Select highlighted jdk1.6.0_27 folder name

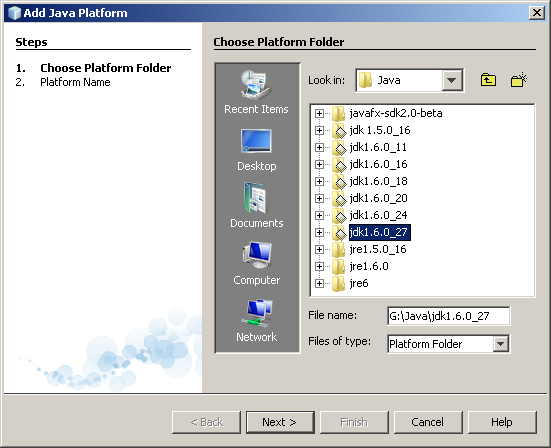(380, 232)
